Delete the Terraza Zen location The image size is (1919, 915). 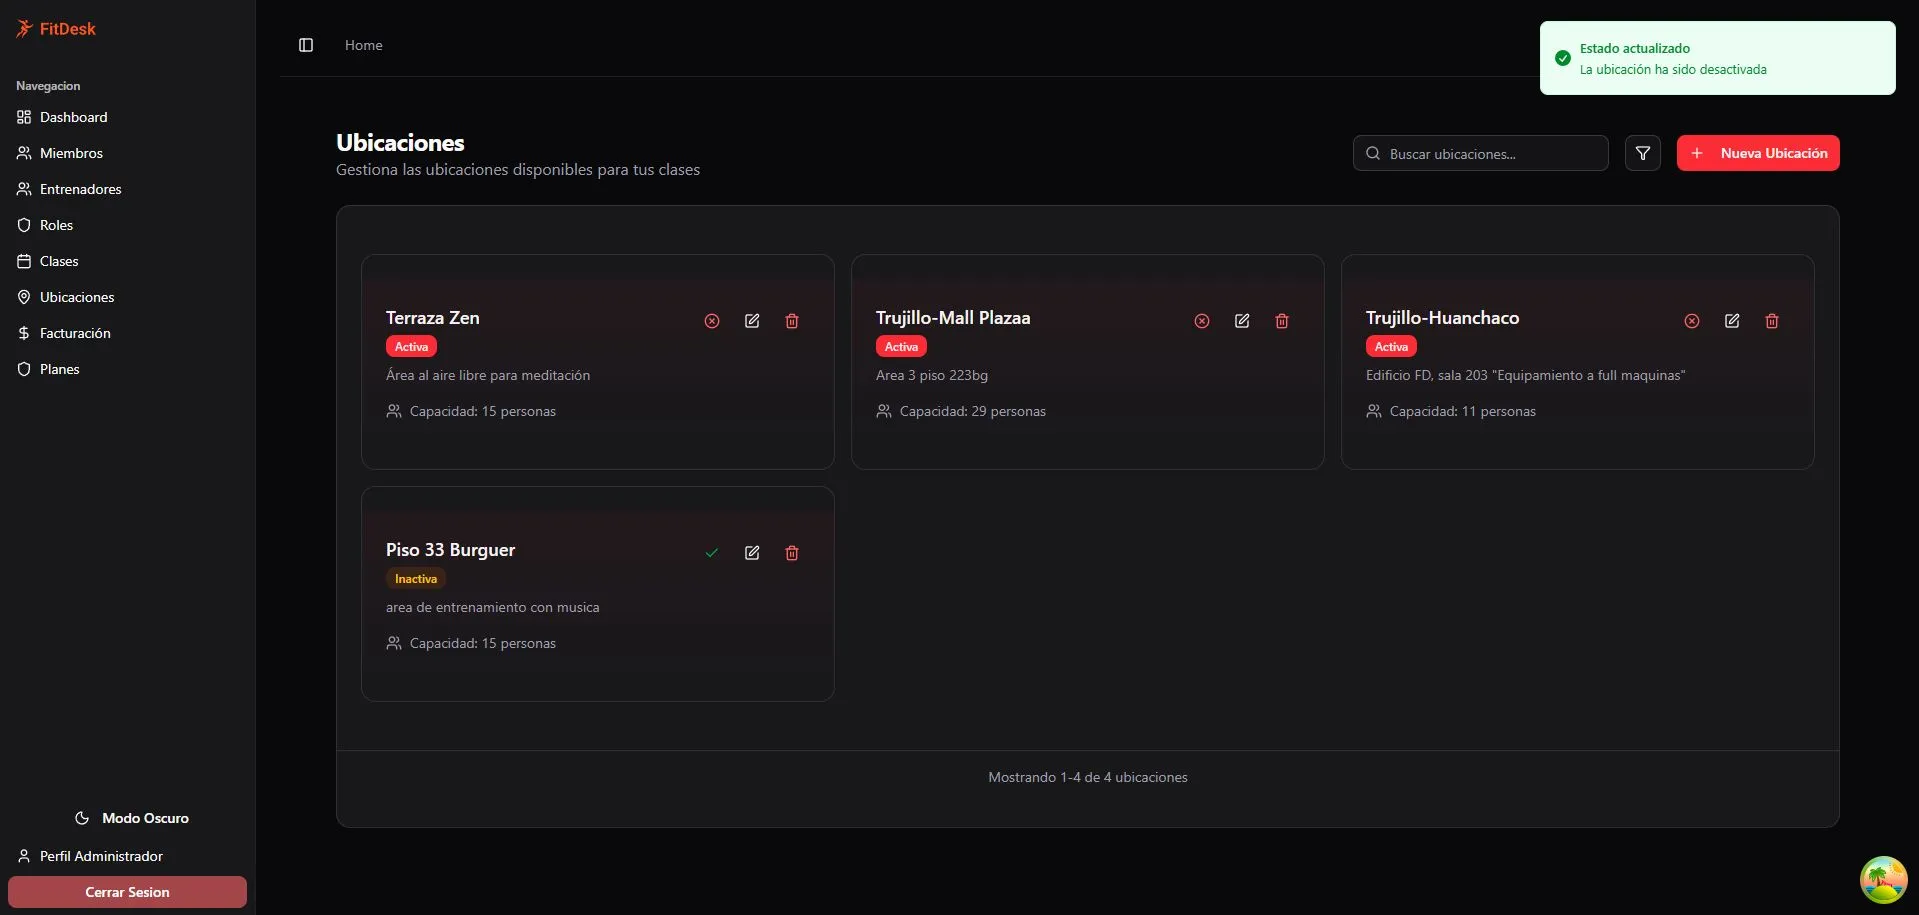click(x=792, y=321)
